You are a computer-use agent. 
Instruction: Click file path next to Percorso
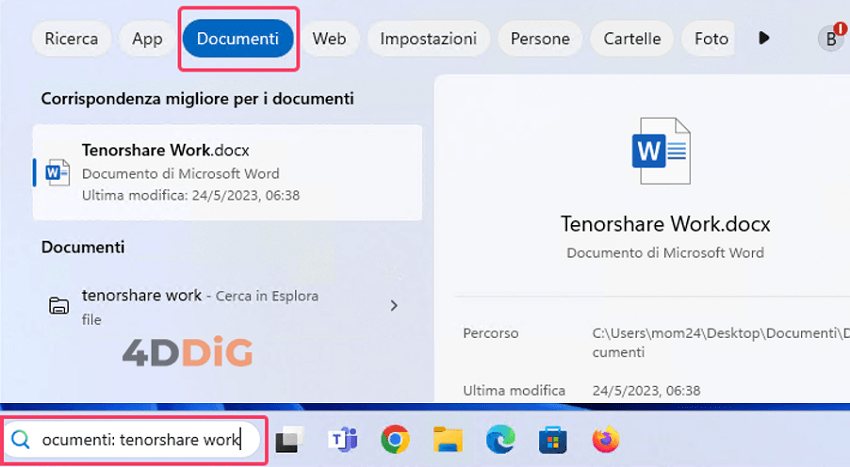click(721, 342)
